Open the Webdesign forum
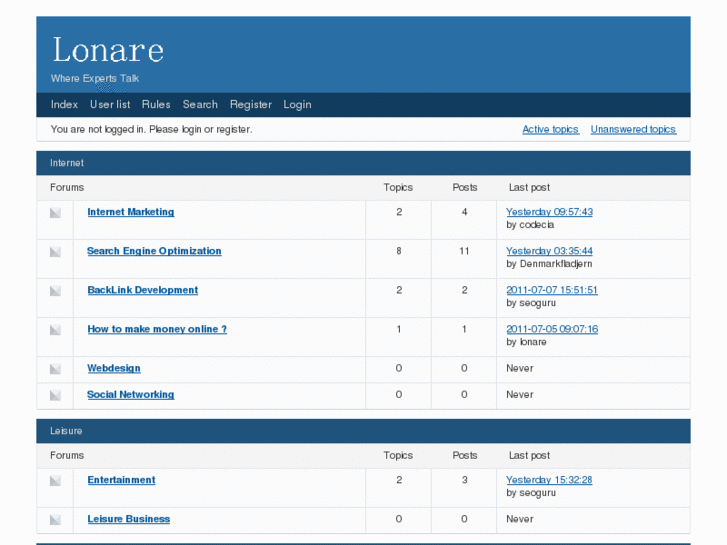The height and width of the screenshot is (545, 727). point(114,368)
